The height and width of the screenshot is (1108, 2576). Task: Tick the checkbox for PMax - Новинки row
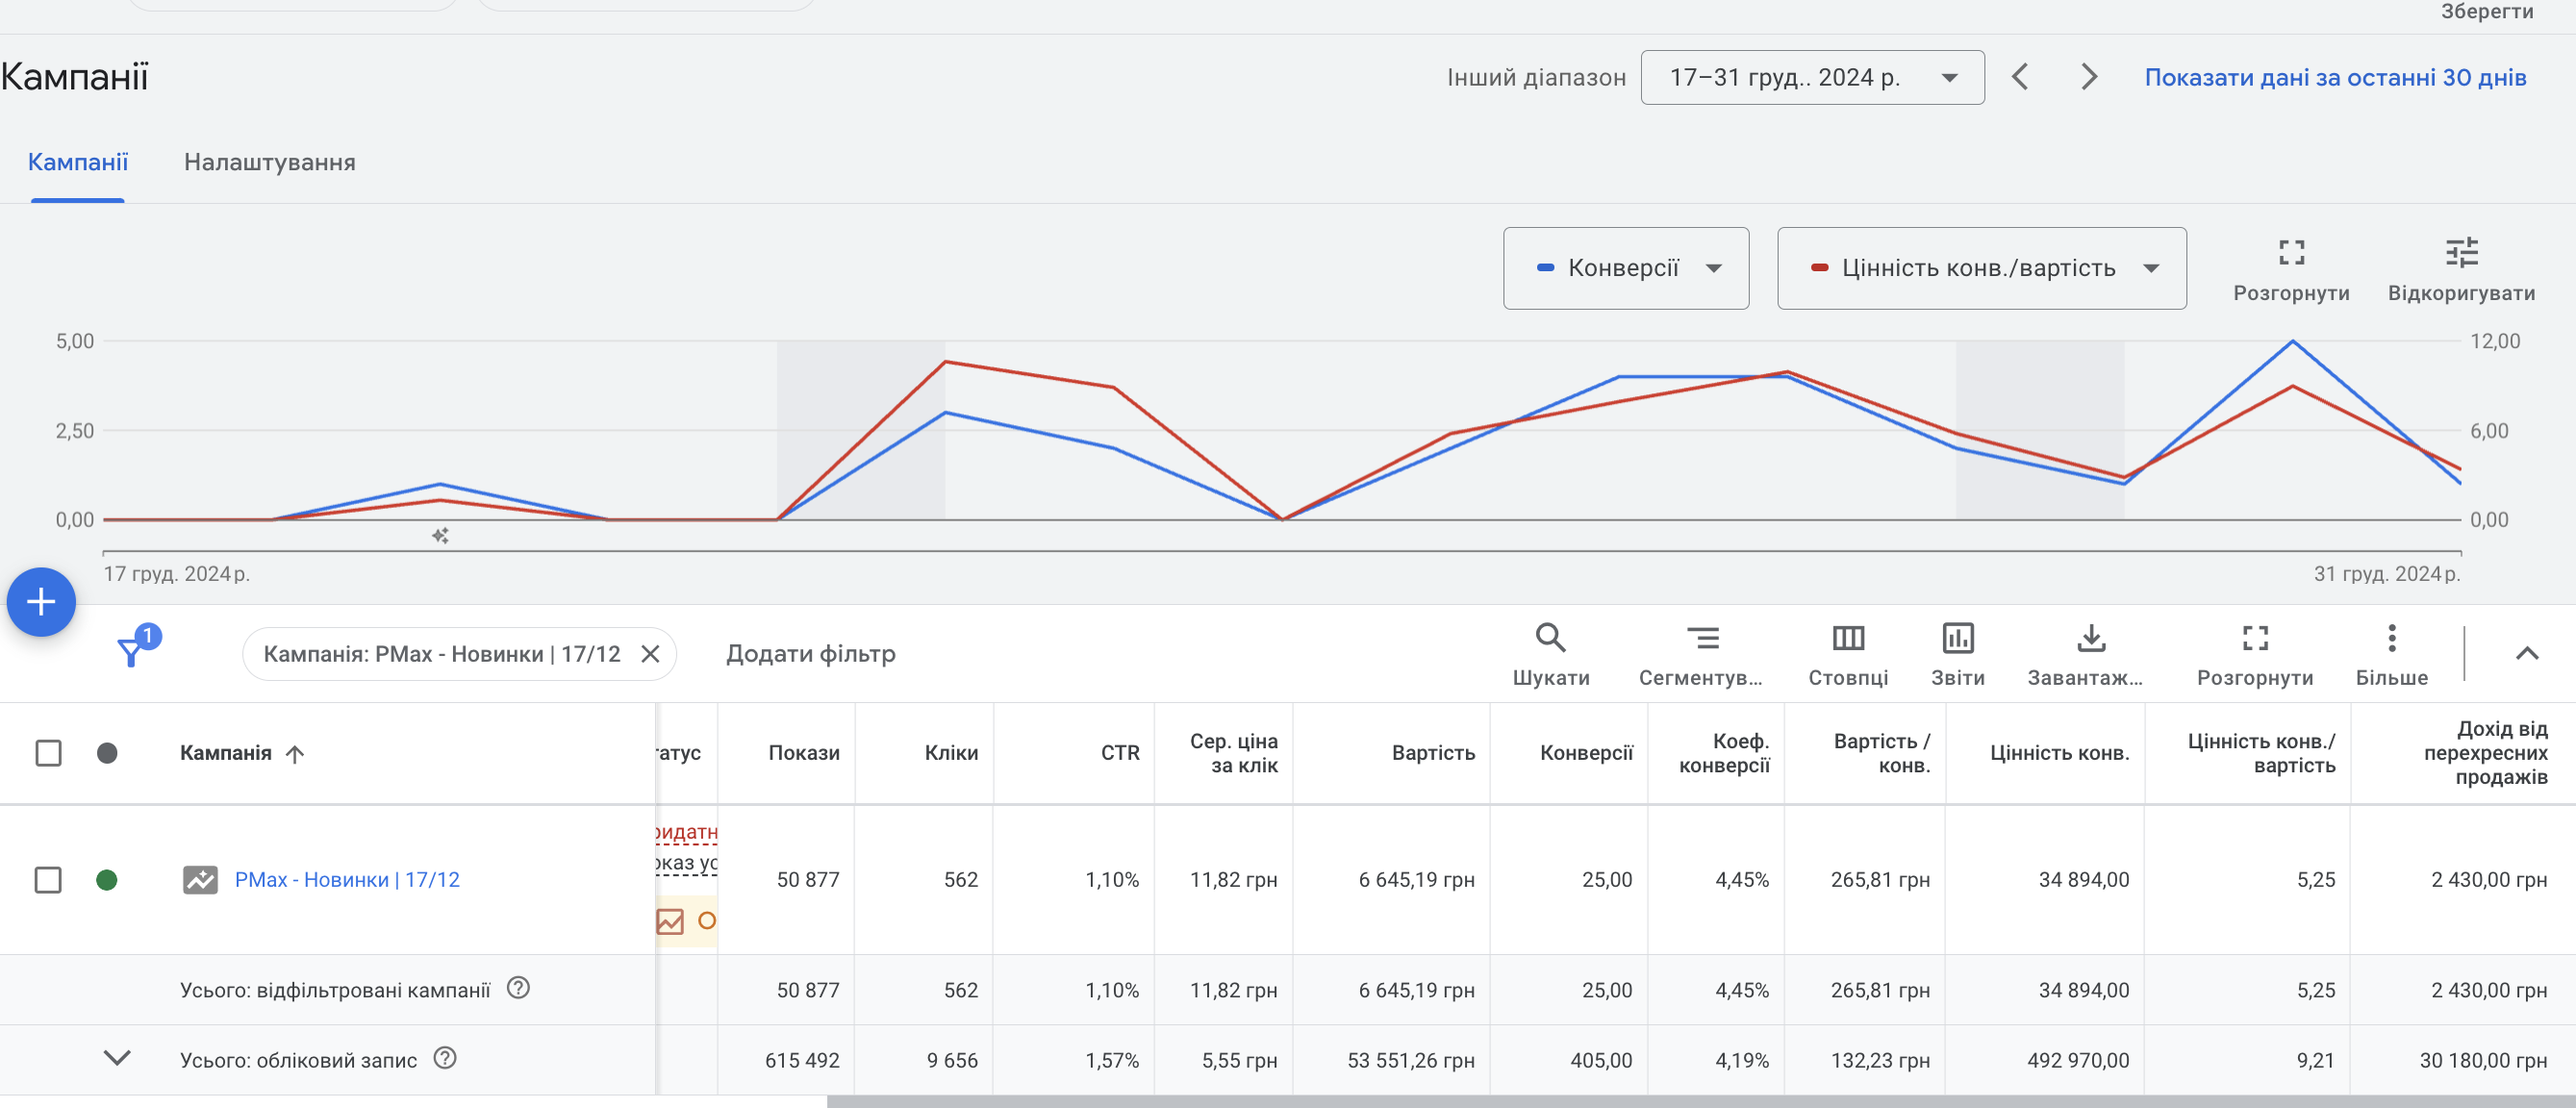point(48,879)
